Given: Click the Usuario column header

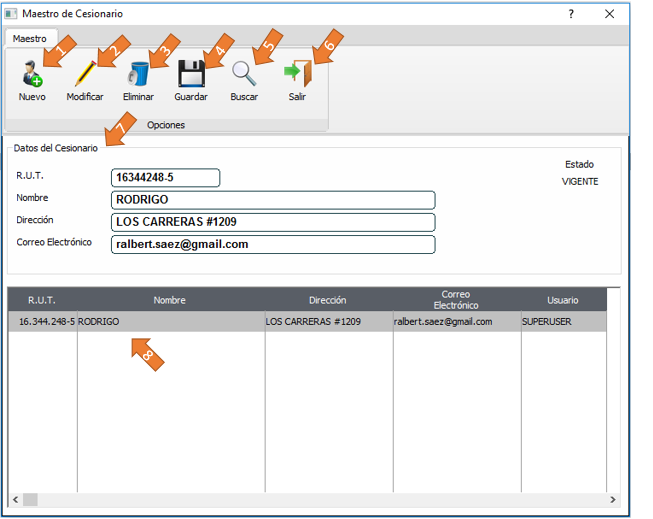Looking at the screenshot, I should point(562,300).
